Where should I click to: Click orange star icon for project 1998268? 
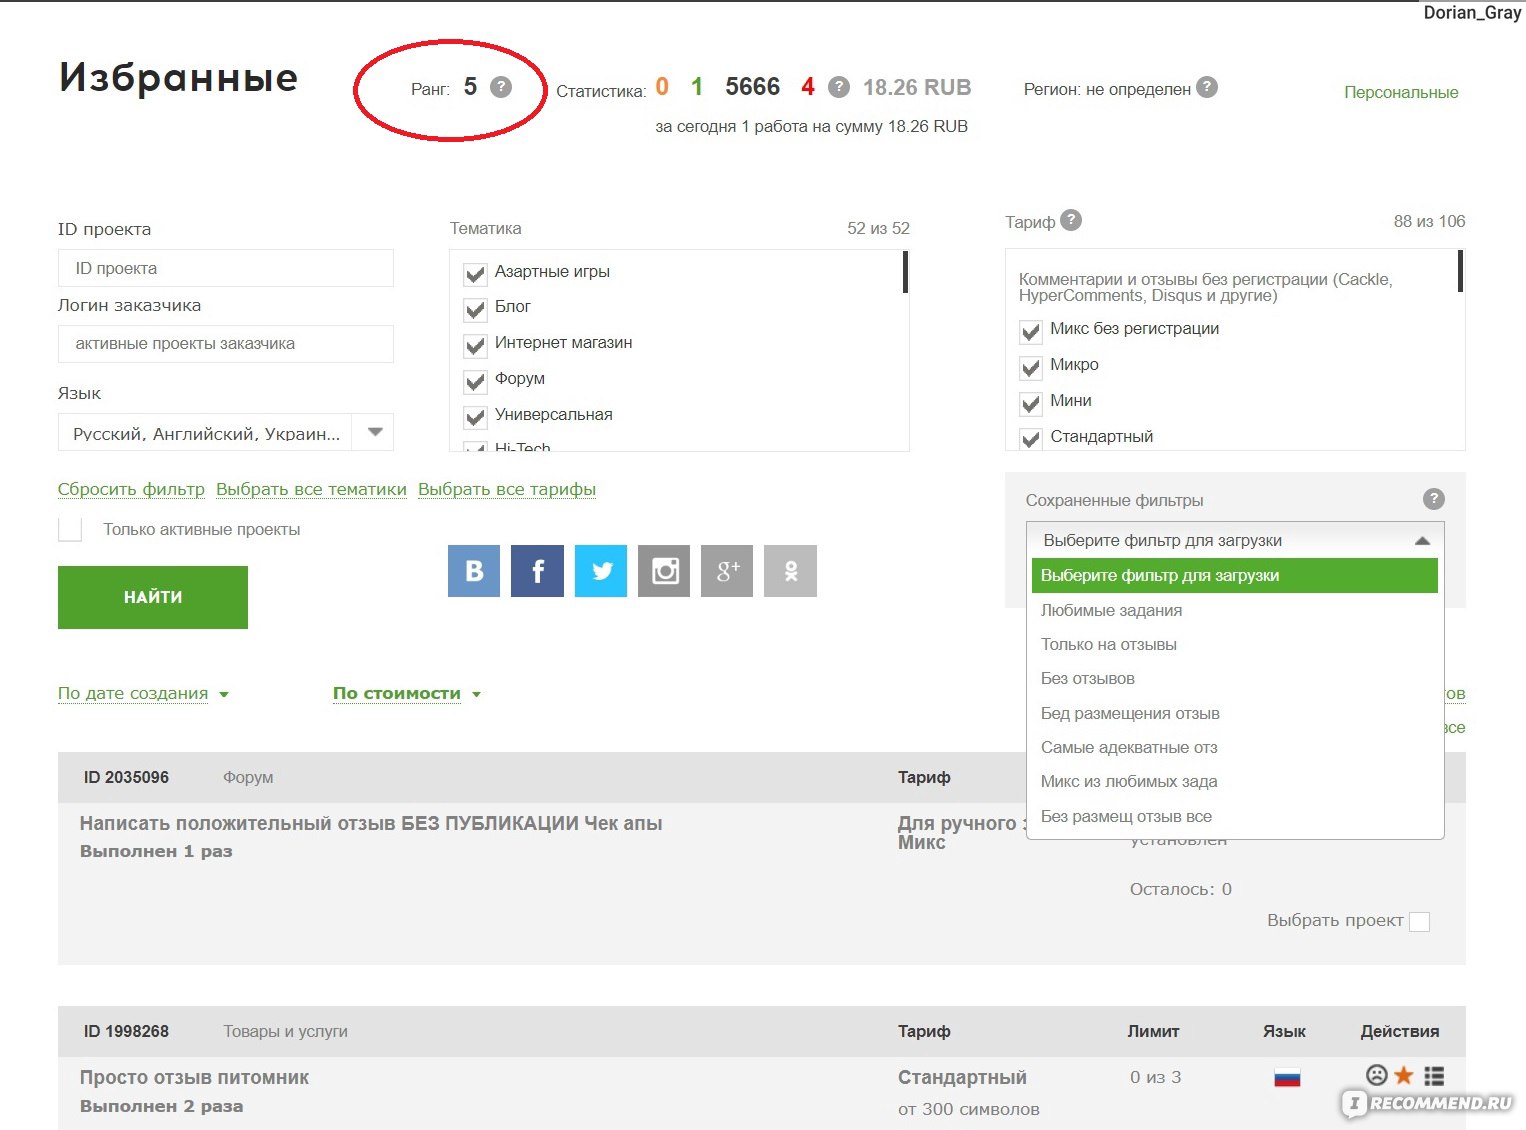[x=1404, y=1075]
